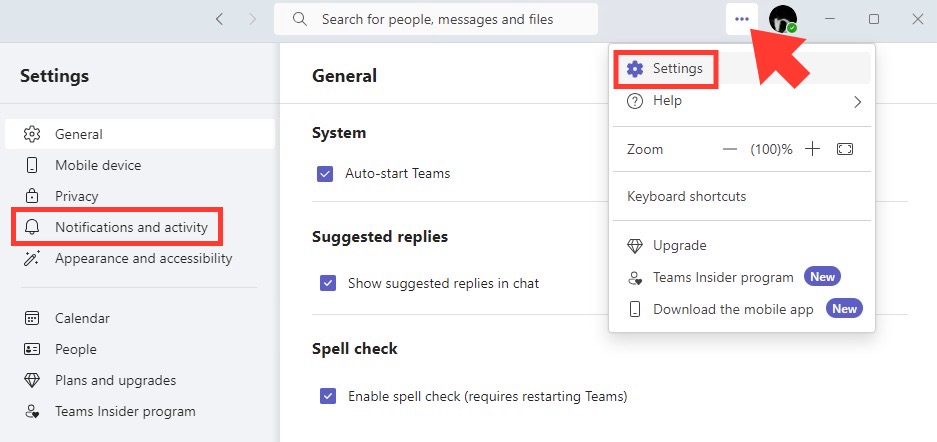Click the New badge beside Download the mobile app
Image resolution: width=937 pixels, height=442 pixels.
coord(844,309)
